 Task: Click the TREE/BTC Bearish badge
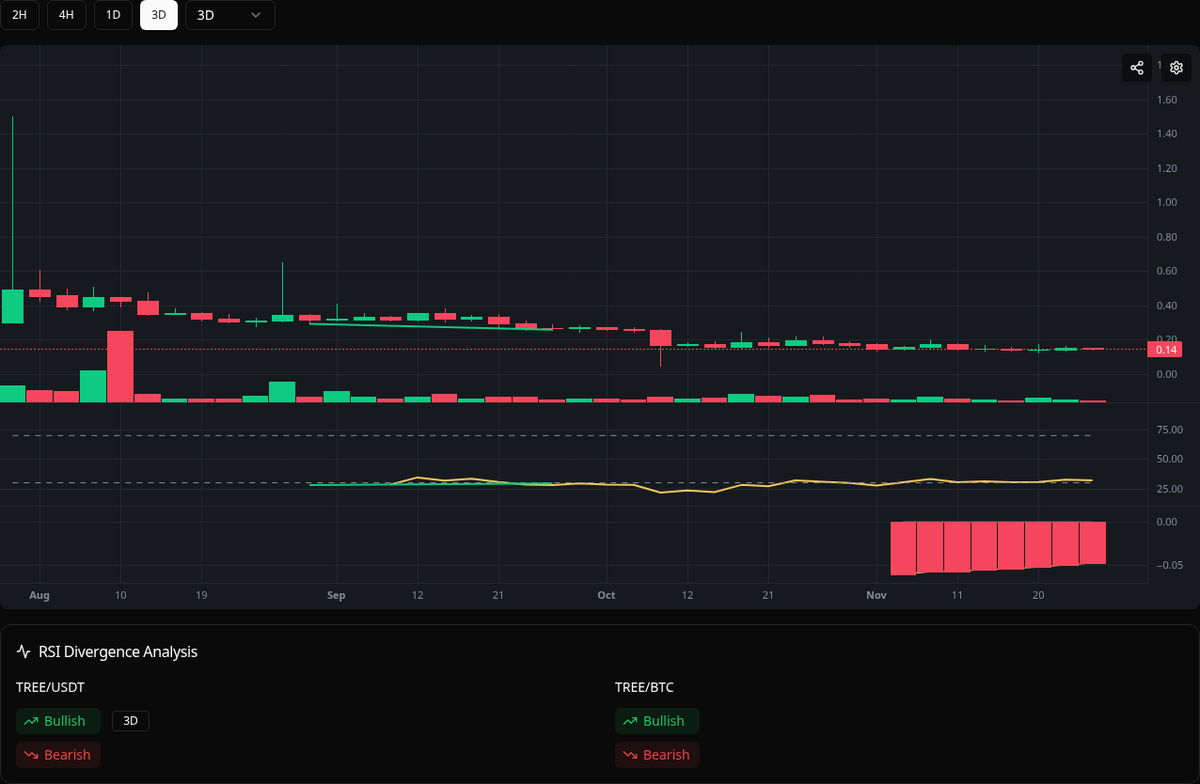657,755
